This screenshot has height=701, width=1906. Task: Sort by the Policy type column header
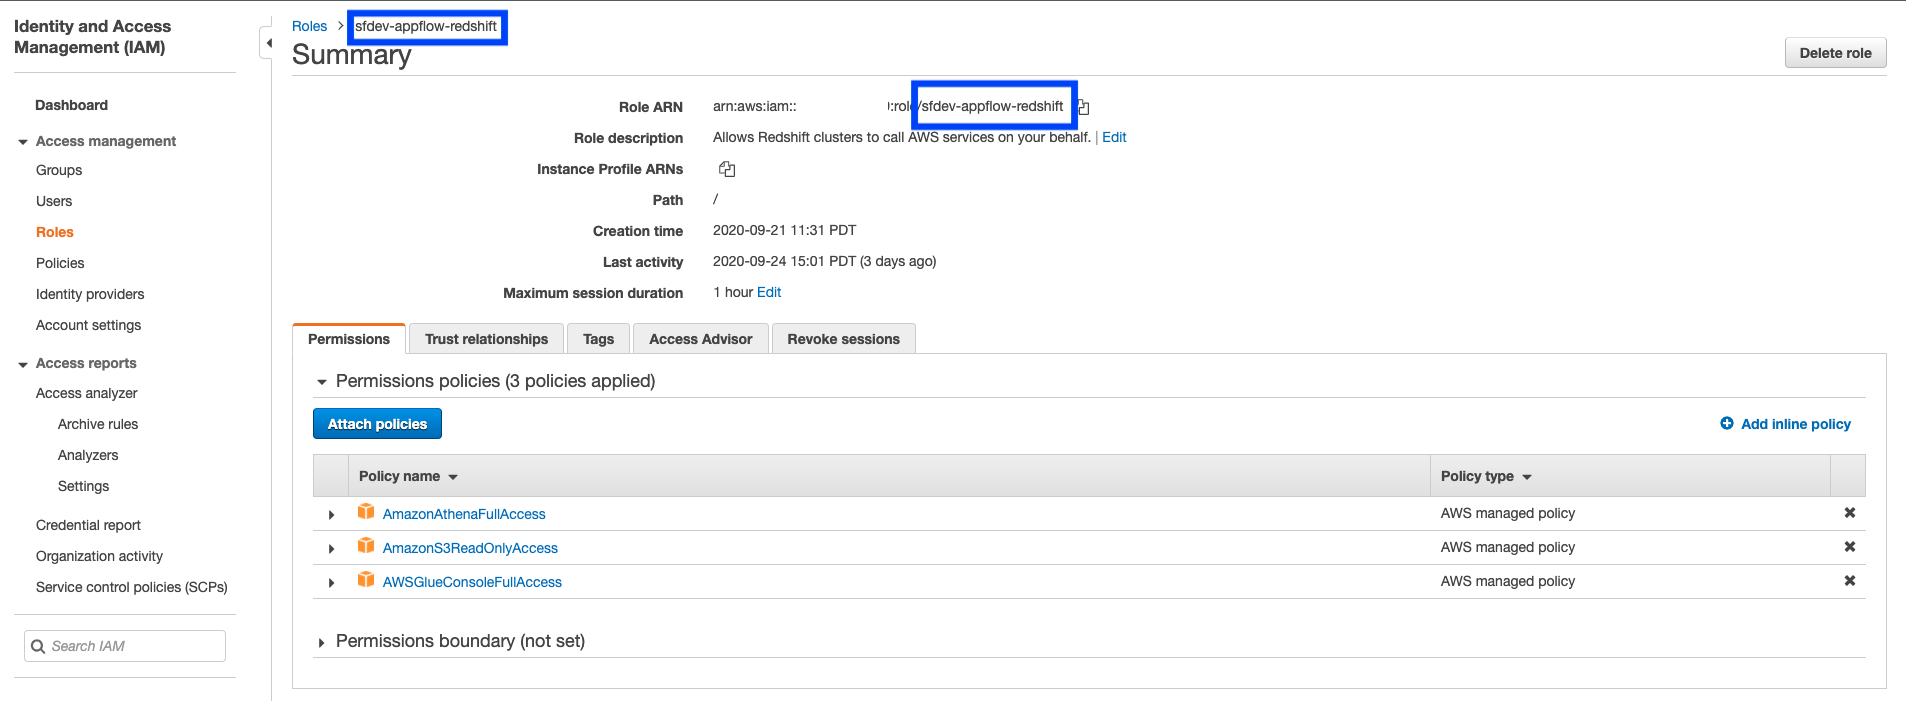[x=1486, y=476]
